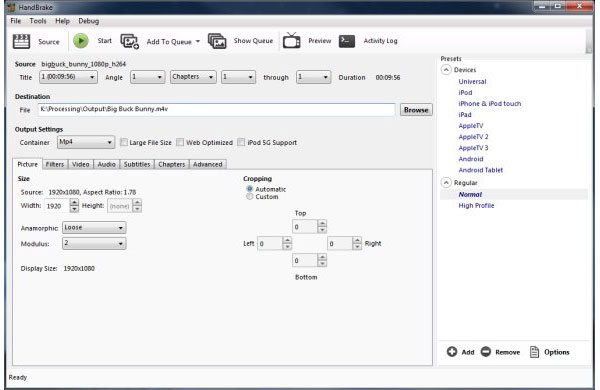
Task: Click the Add preset plus icon
Action: (x=452, y=351)
